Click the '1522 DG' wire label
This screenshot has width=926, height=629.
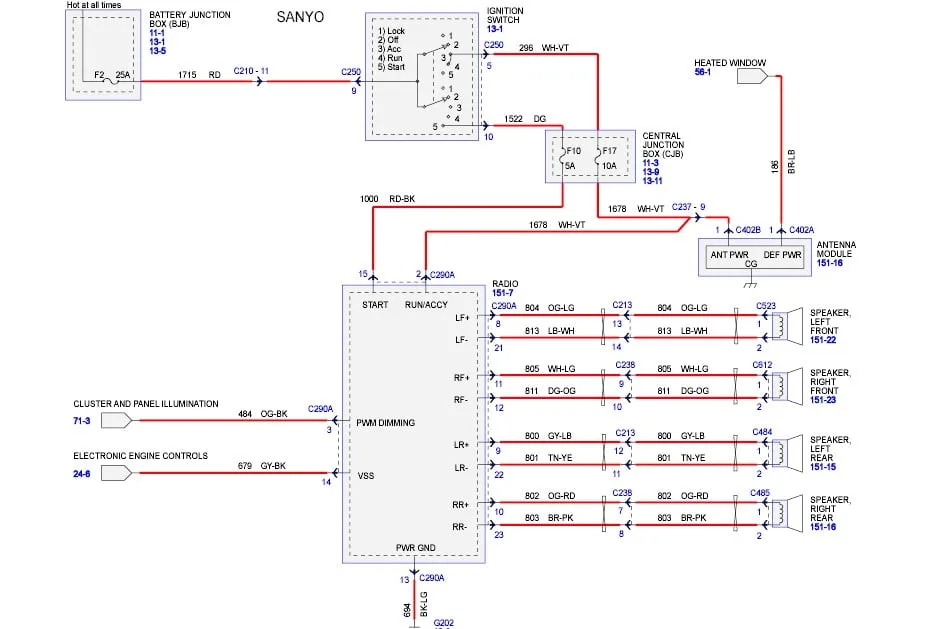point(524,119)
